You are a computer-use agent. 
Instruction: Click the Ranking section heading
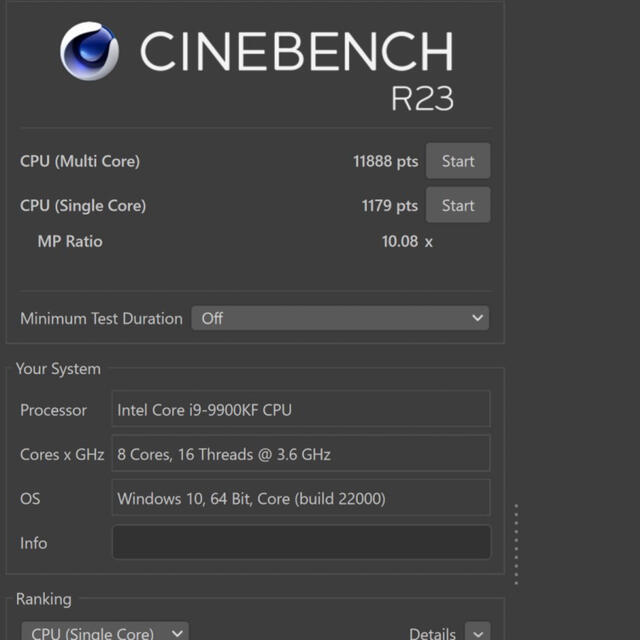[x=44, y=599]
